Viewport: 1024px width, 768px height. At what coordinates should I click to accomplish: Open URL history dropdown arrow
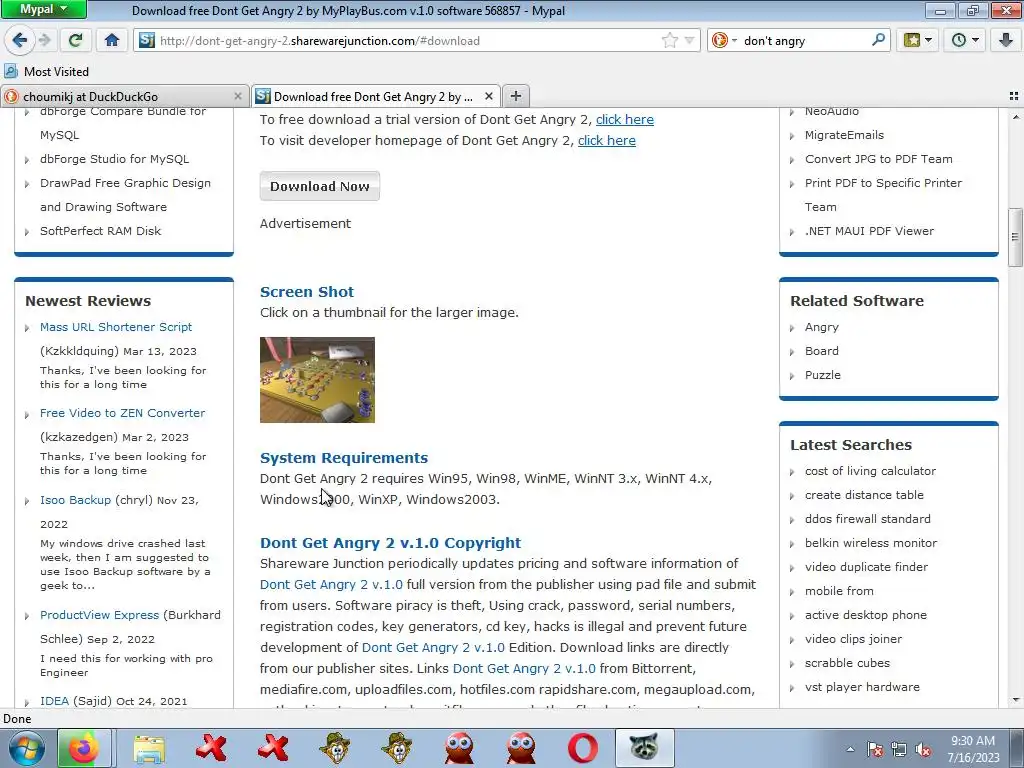click(x=689, y=40)
